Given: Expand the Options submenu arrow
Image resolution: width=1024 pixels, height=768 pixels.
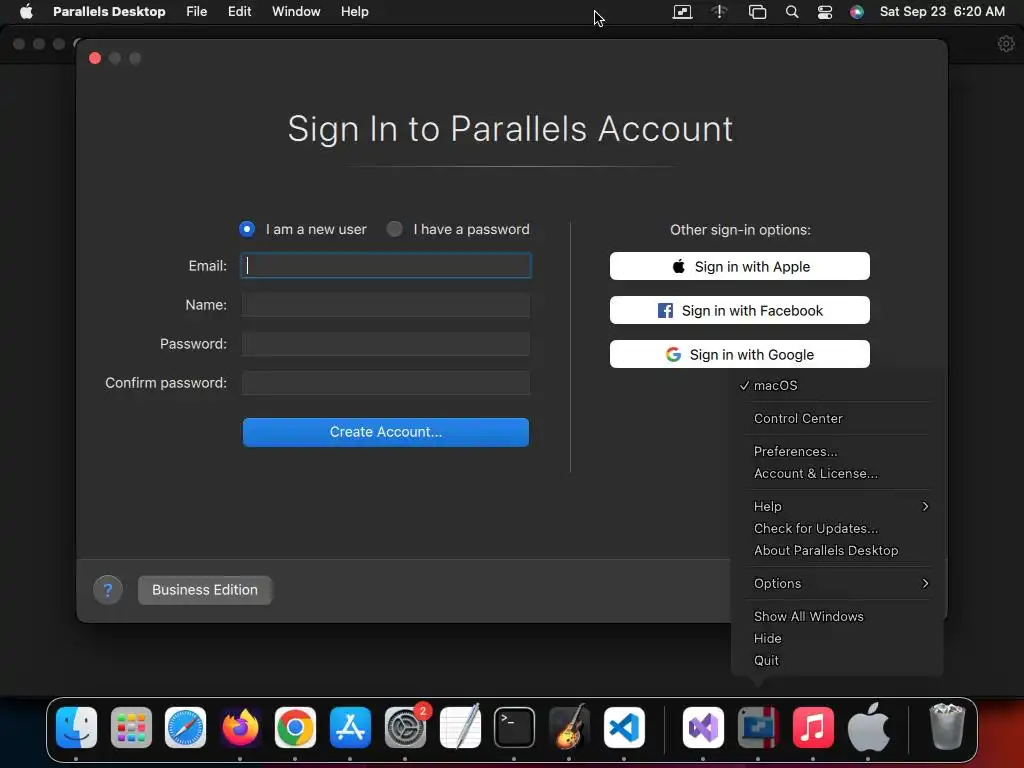Looking at the screenshot, I should [925, 583].
